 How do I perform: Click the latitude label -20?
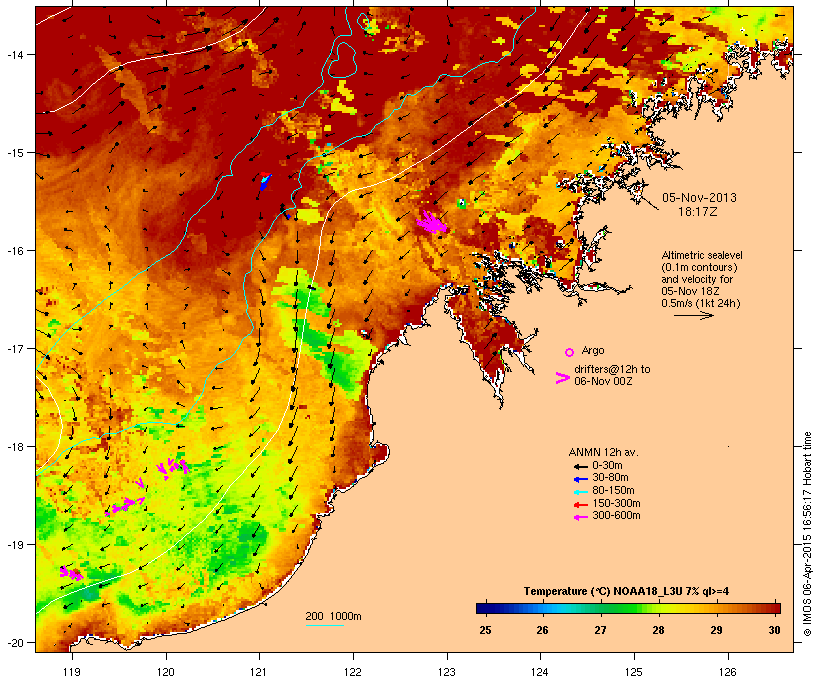click(14, 642)
